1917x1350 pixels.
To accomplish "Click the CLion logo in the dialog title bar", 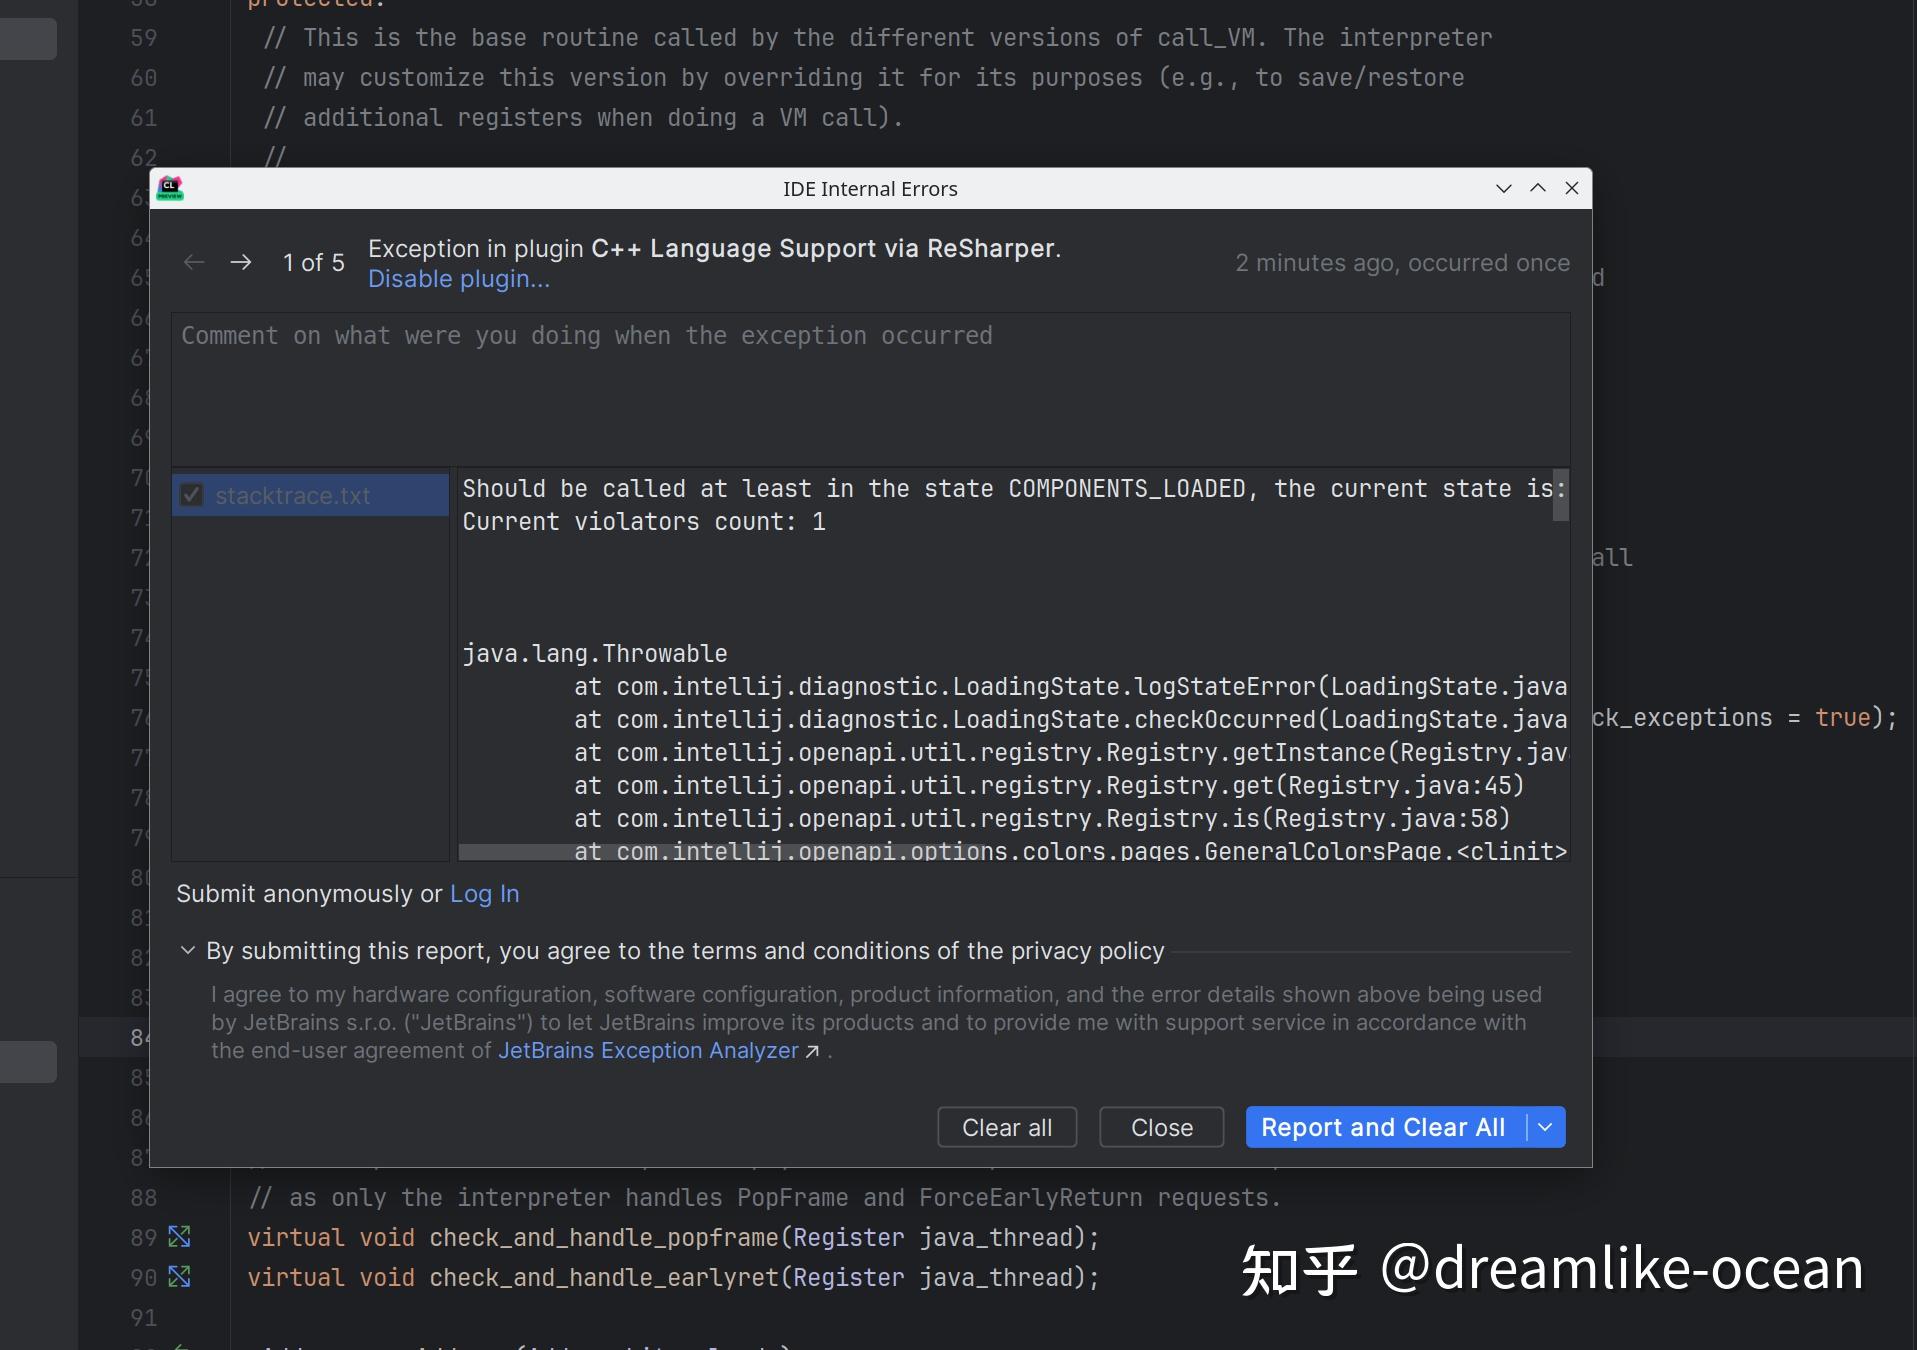I will [x=170, y=188].
